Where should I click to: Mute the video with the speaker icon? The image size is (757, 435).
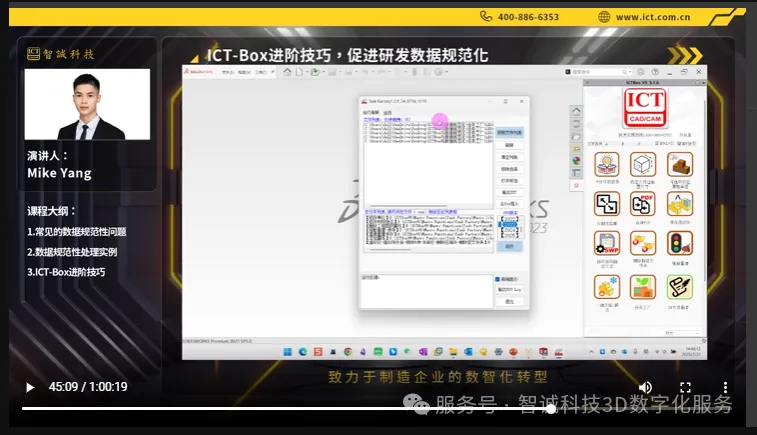[645, 387]
